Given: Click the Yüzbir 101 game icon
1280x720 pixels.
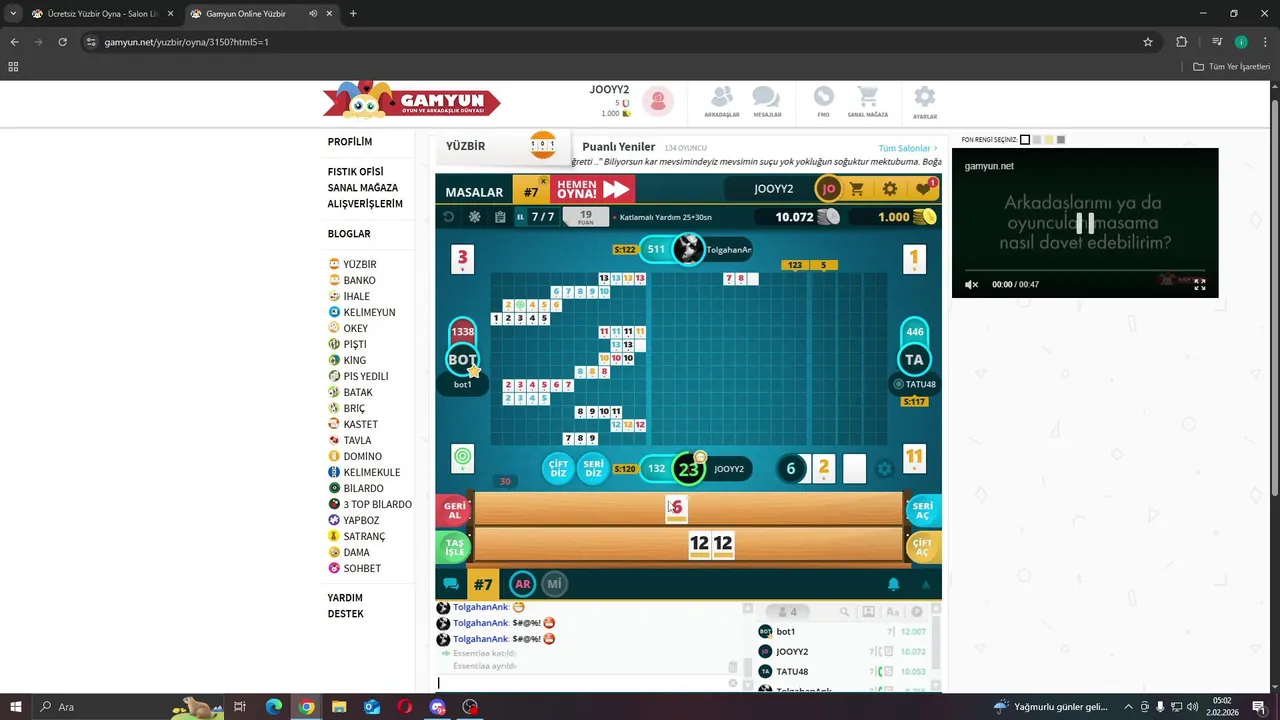Looking at the screenshot, I should pyautogui.click(x=543, y=146).
